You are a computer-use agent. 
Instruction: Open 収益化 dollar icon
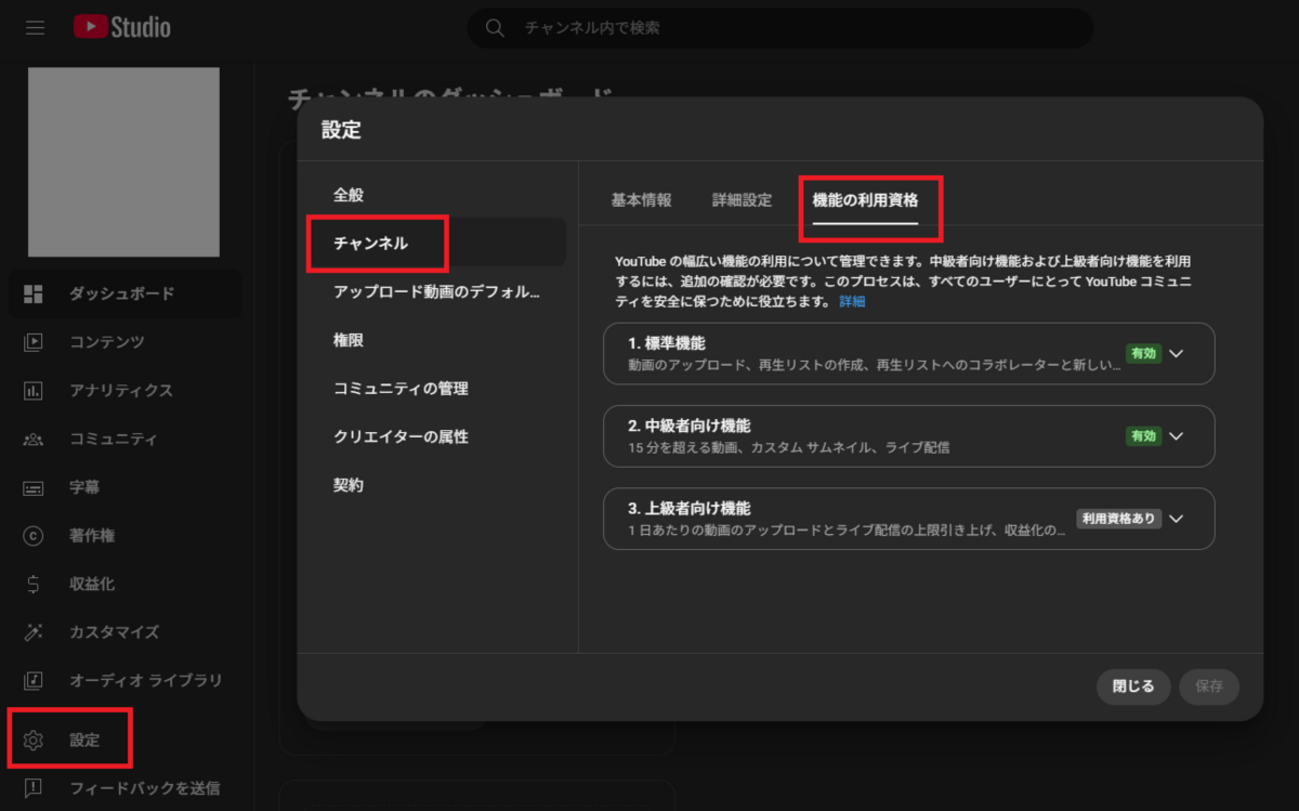33,584
